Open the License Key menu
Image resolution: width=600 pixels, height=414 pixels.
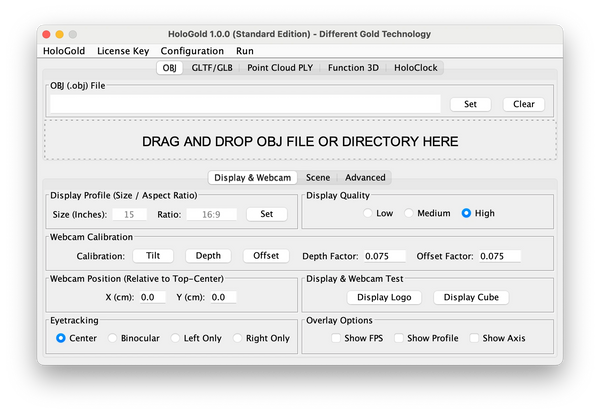pyautogui.click(x=125, y=50)
